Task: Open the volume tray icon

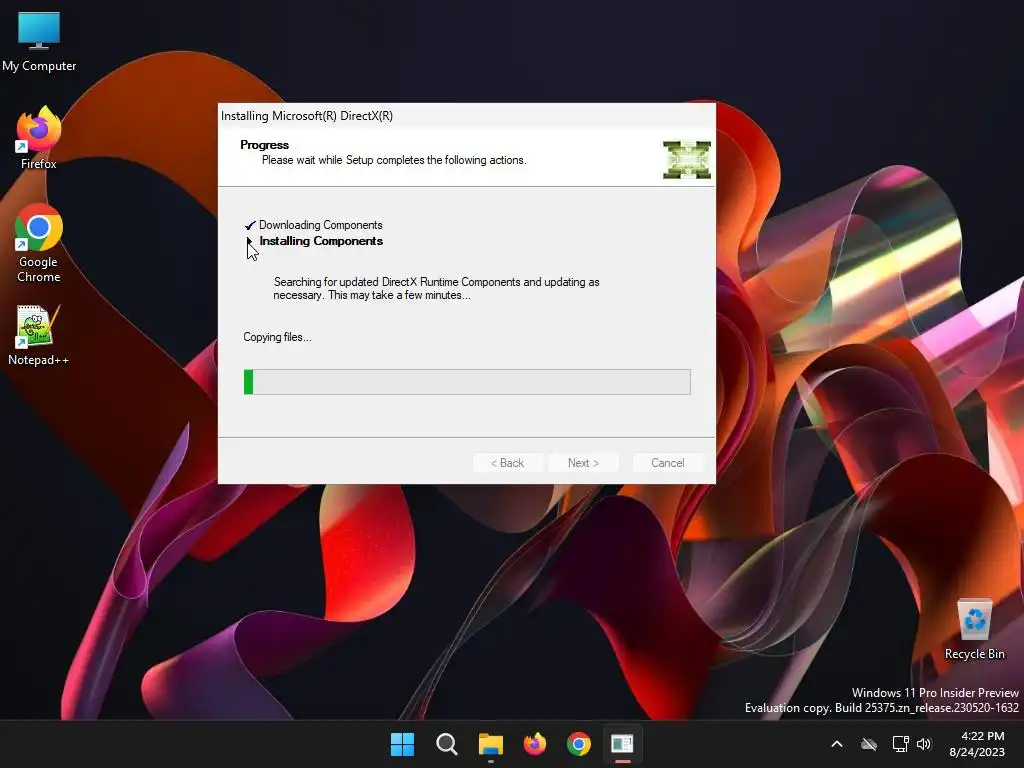Action: click(923, 744)
